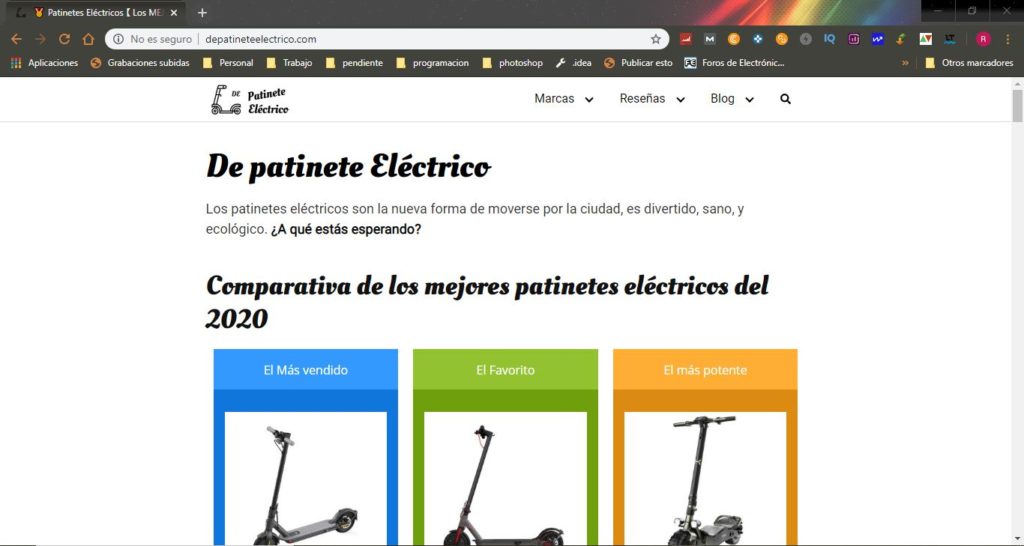Screen dimensions: 1024x546
Task: Click the 'LT' extension icon
Action: tap(950, 39)
